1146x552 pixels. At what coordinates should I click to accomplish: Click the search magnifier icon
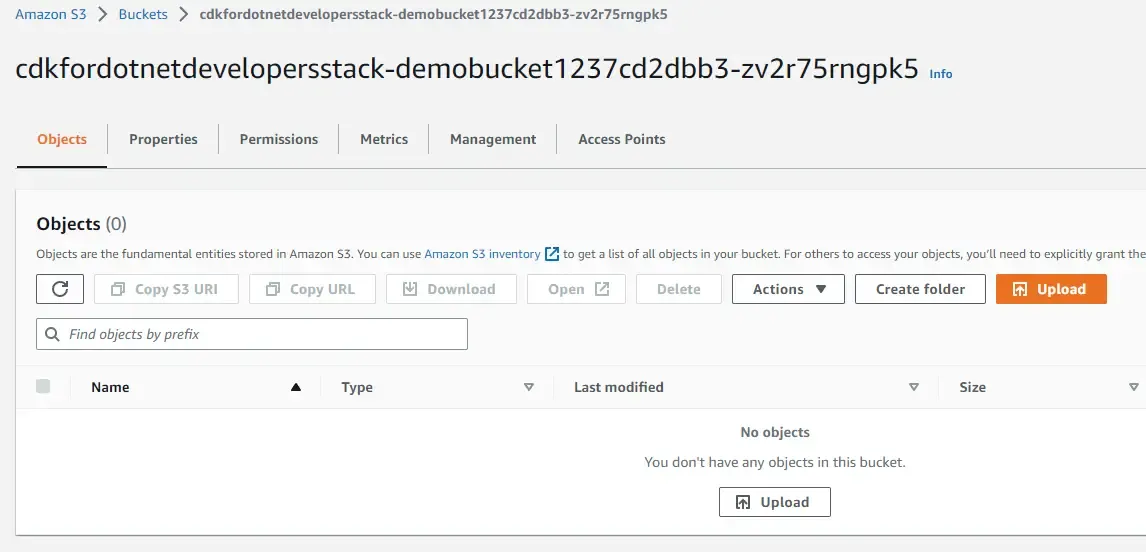click(x=52, y=334)
